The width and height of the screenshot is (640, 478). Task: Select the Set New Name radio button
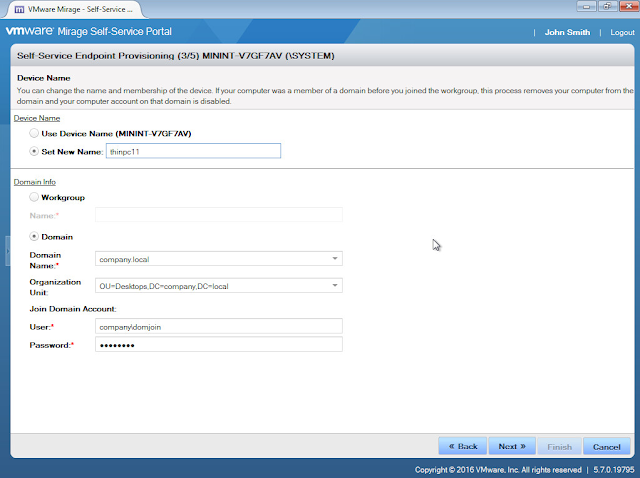coord(34,151)
